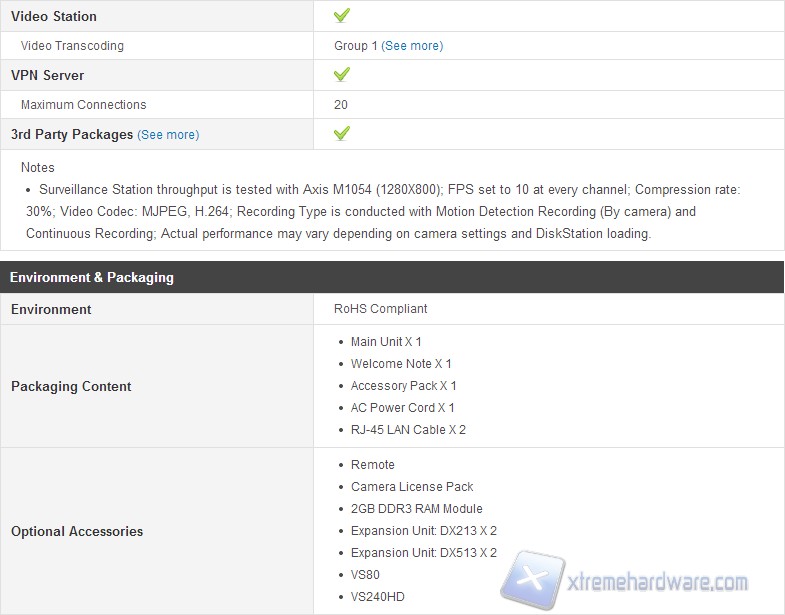785x615 pixels.
Task: Select '2GB DDR3 RAM Module' accessory entry
Action: (x=416, y=509)
